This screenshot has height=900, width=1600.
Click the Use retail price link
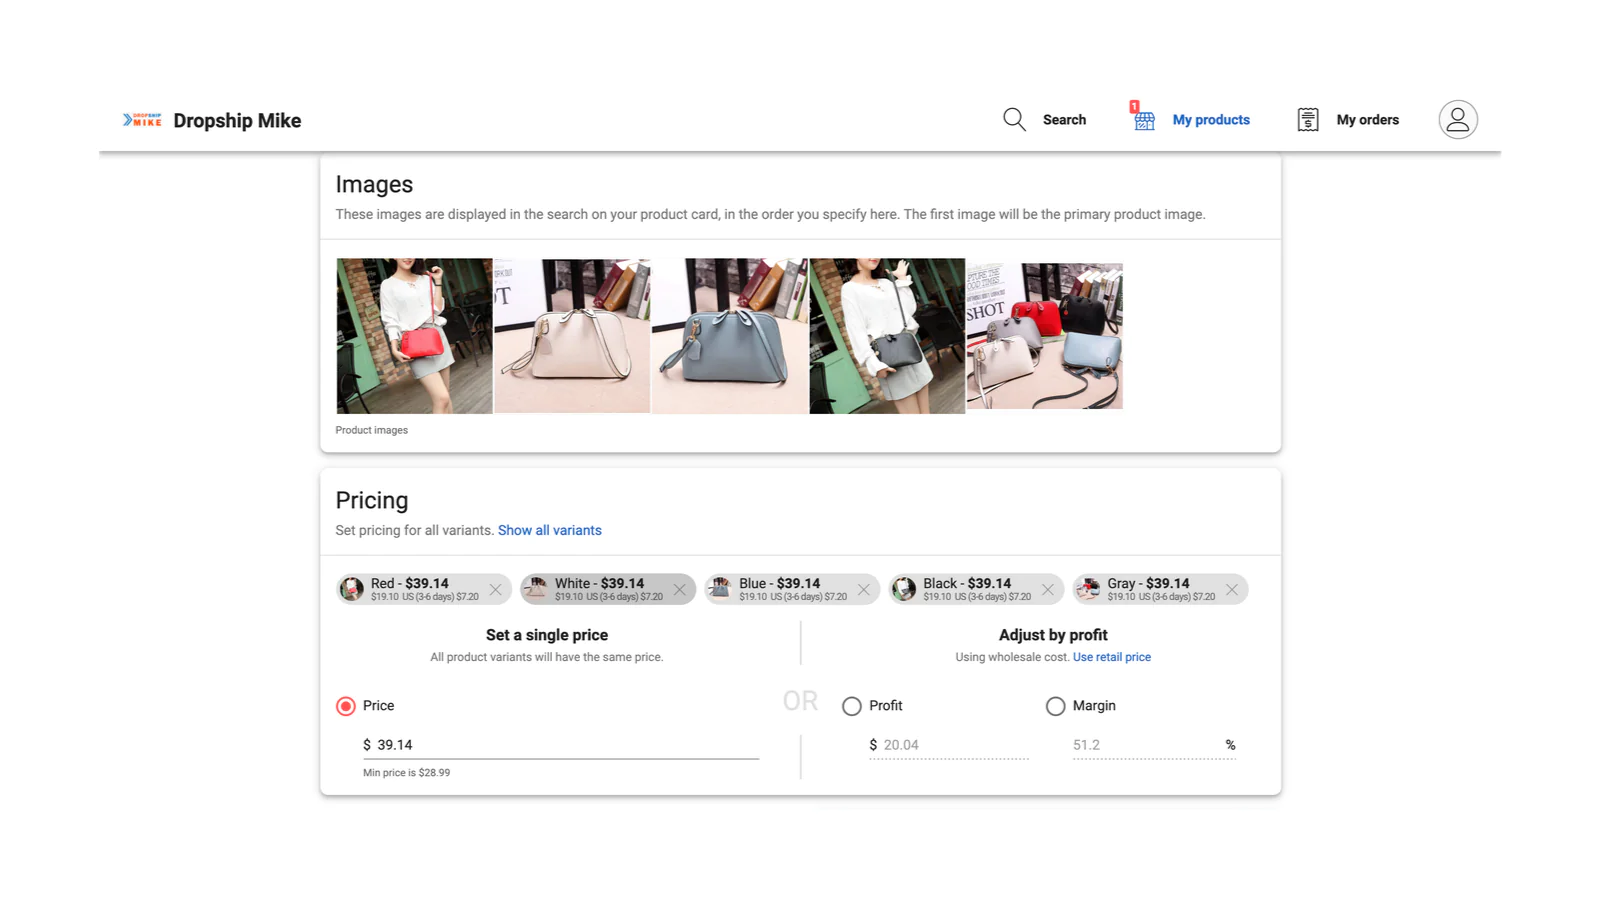(x=1111, y=657)
